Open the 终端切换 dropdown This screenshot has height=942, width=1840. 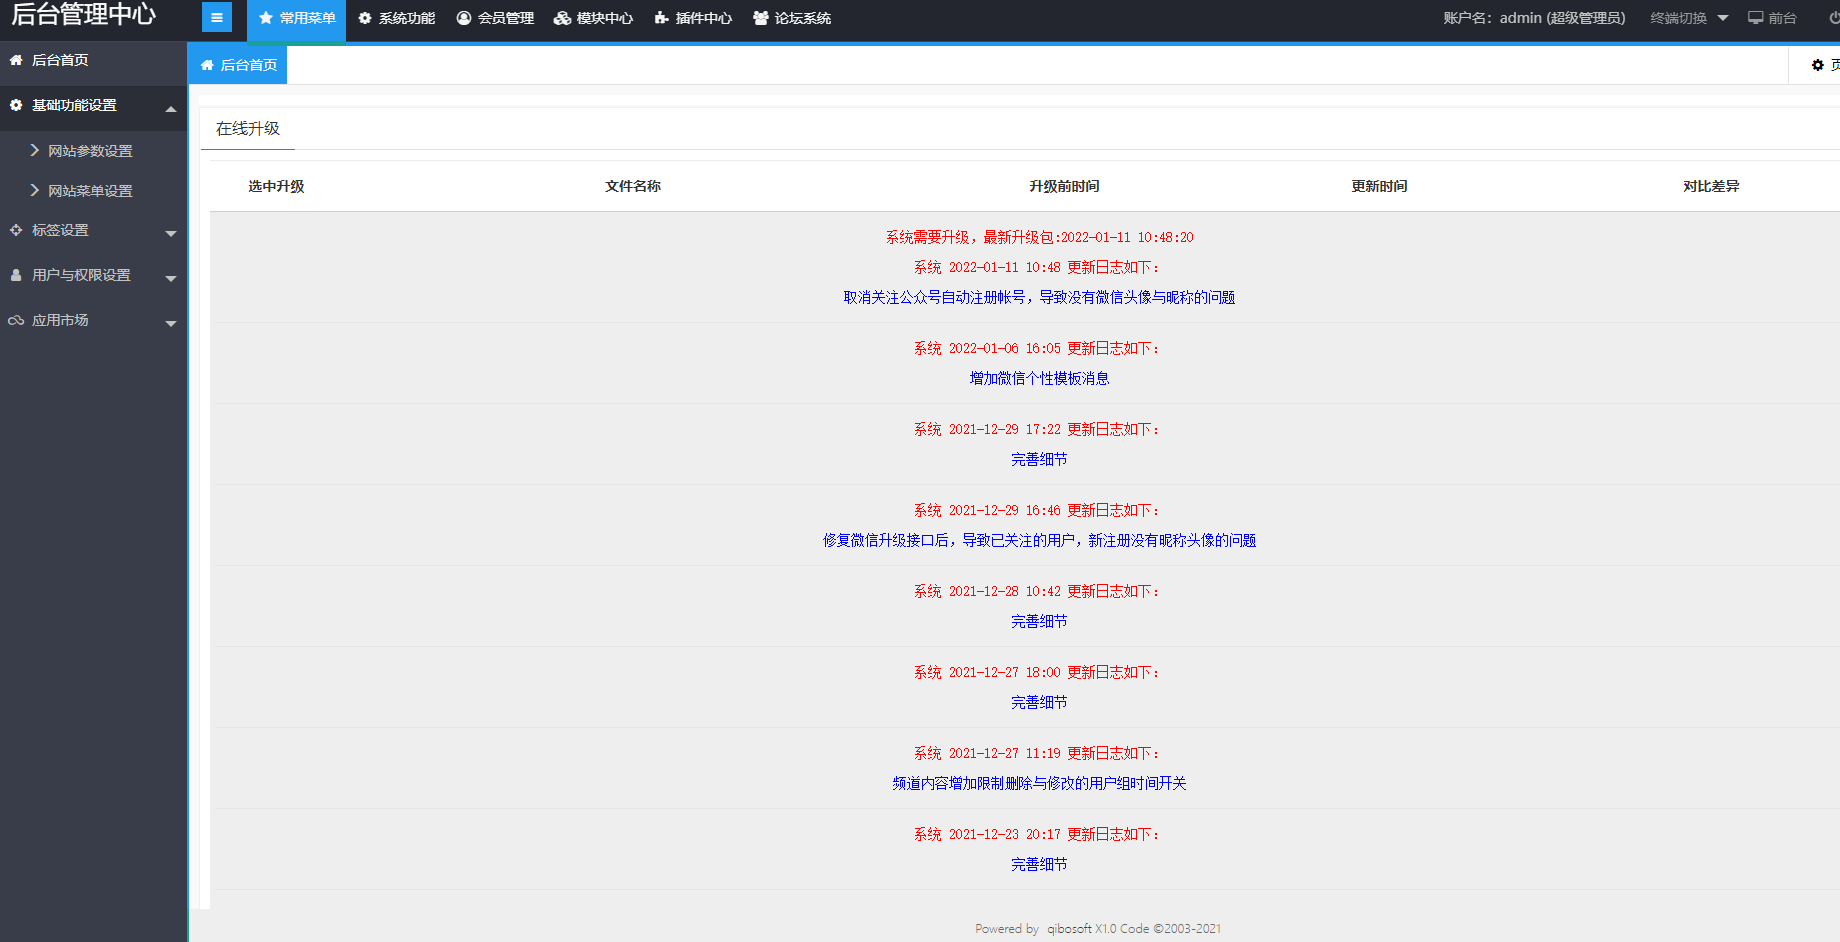(x=1688, y=18)
